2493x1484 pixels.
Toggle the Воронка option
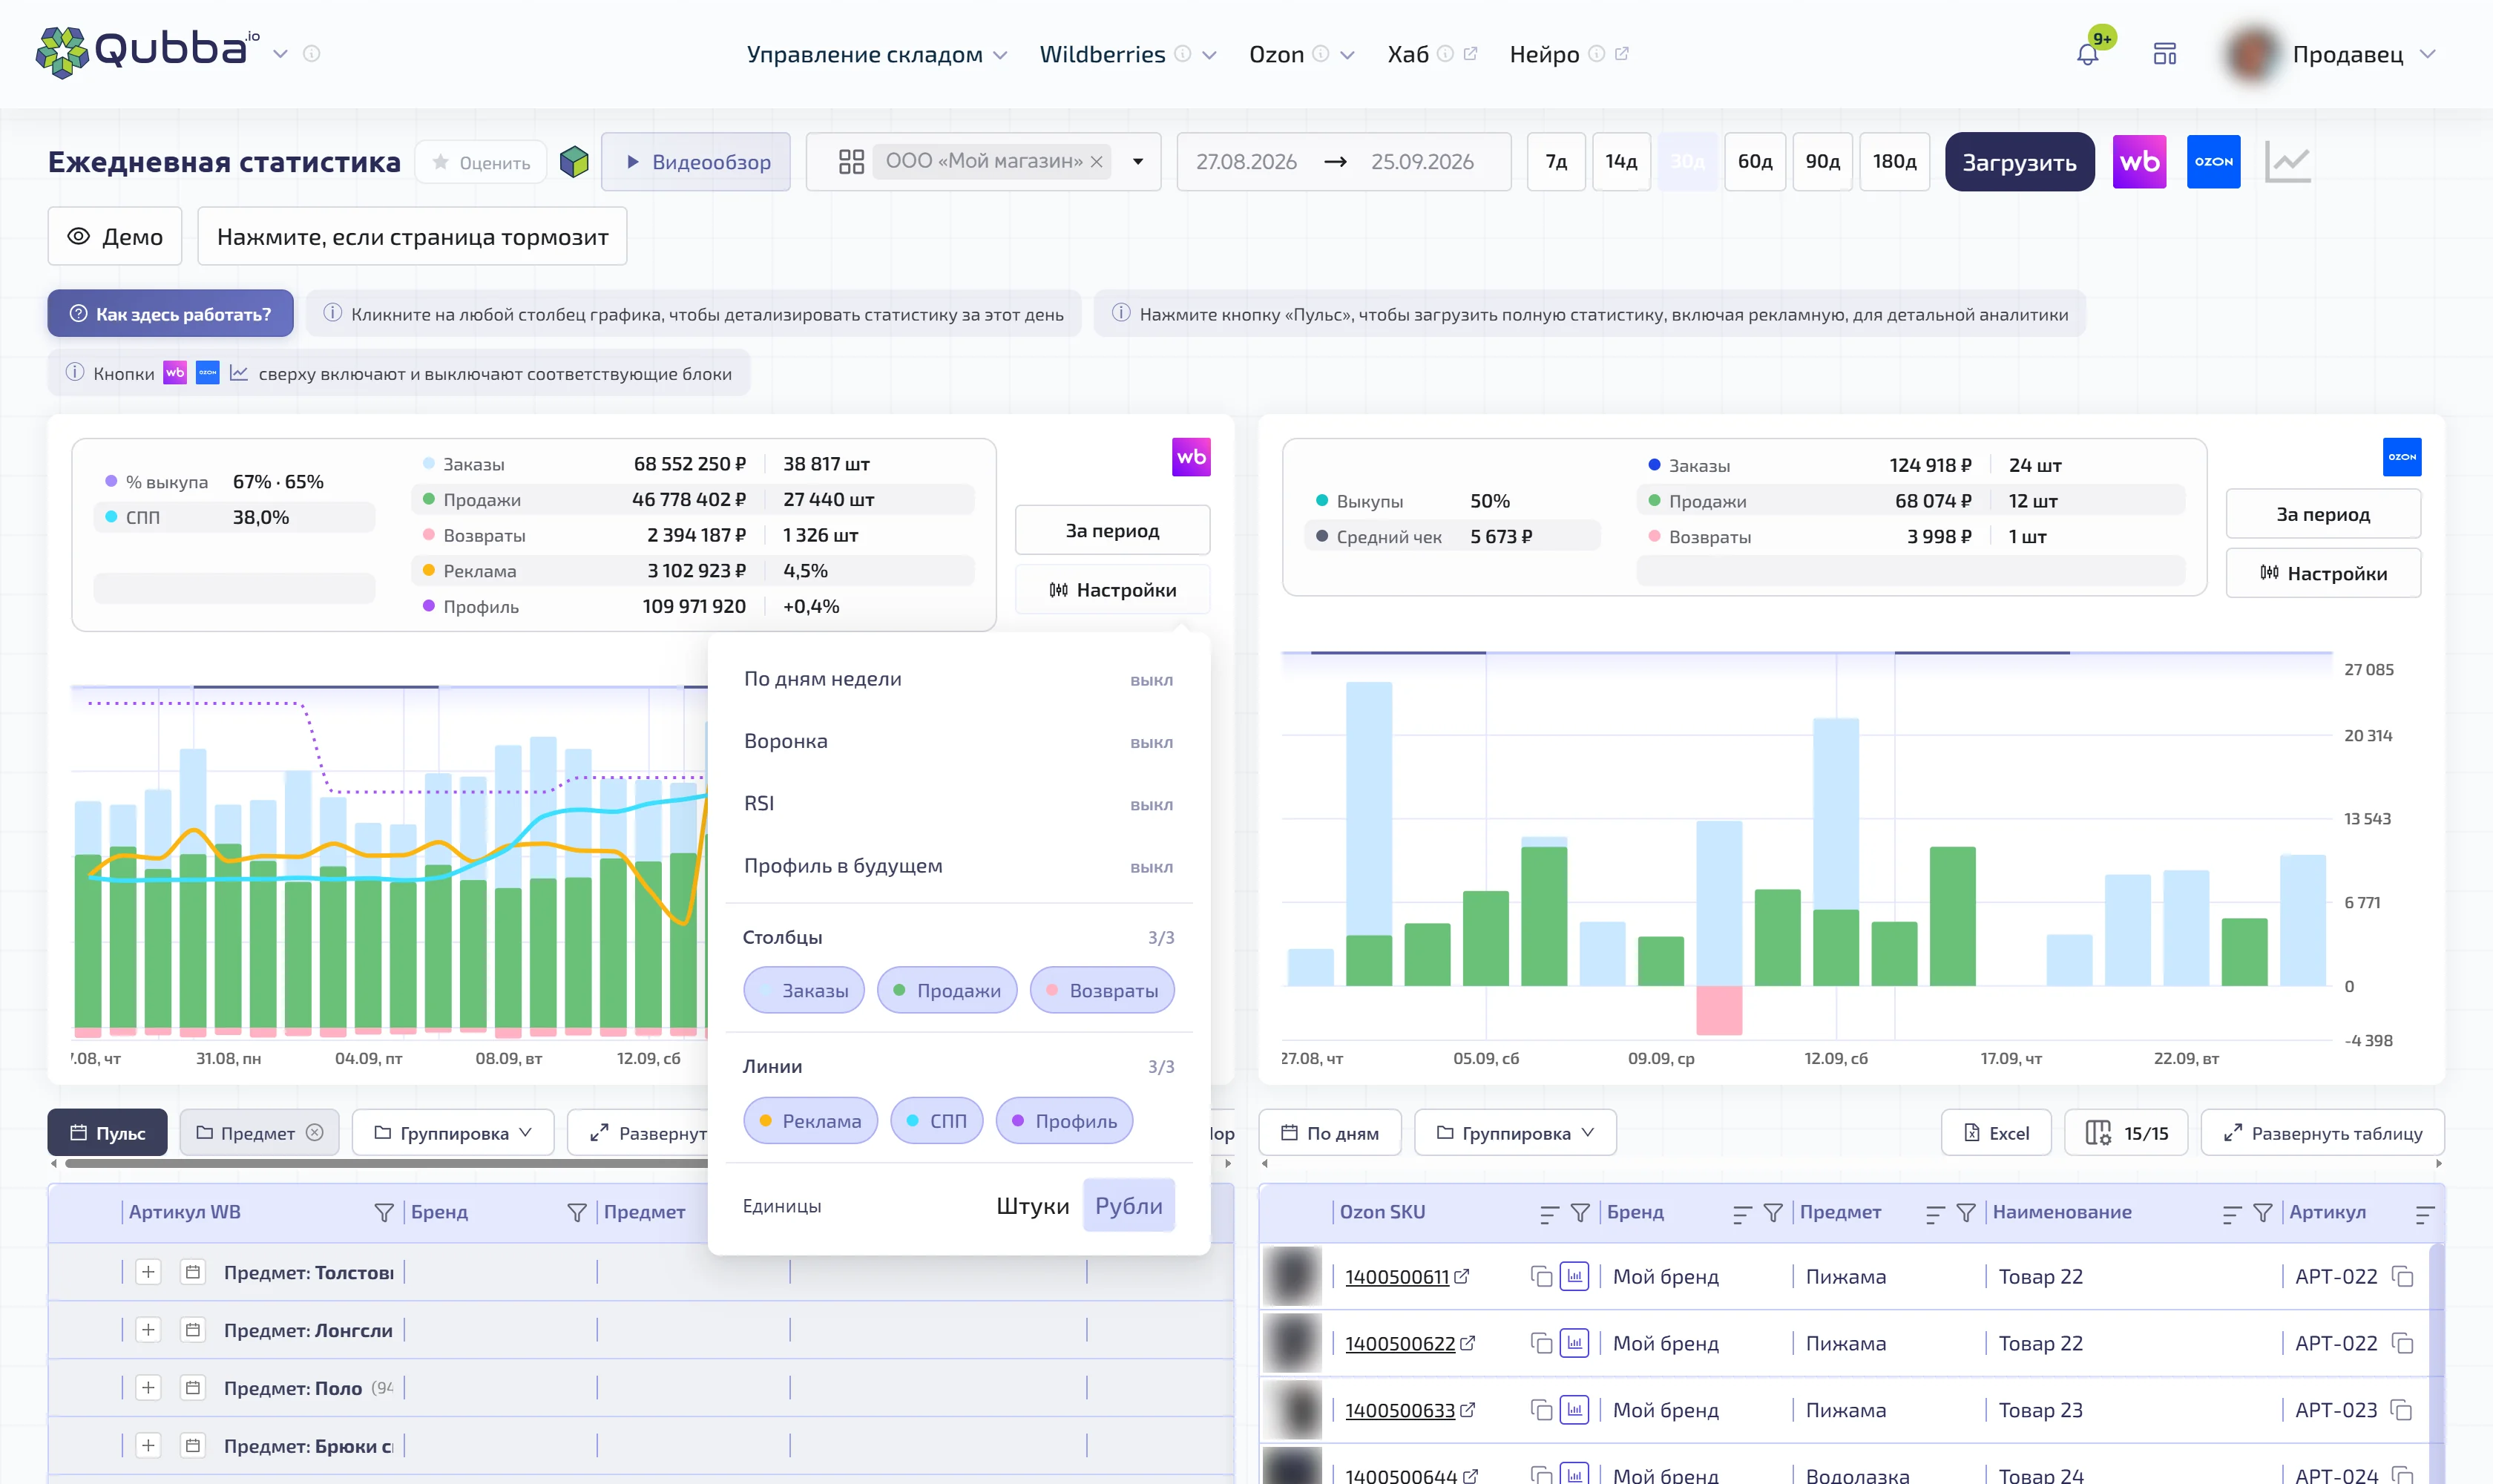click(x=958, y=741)
